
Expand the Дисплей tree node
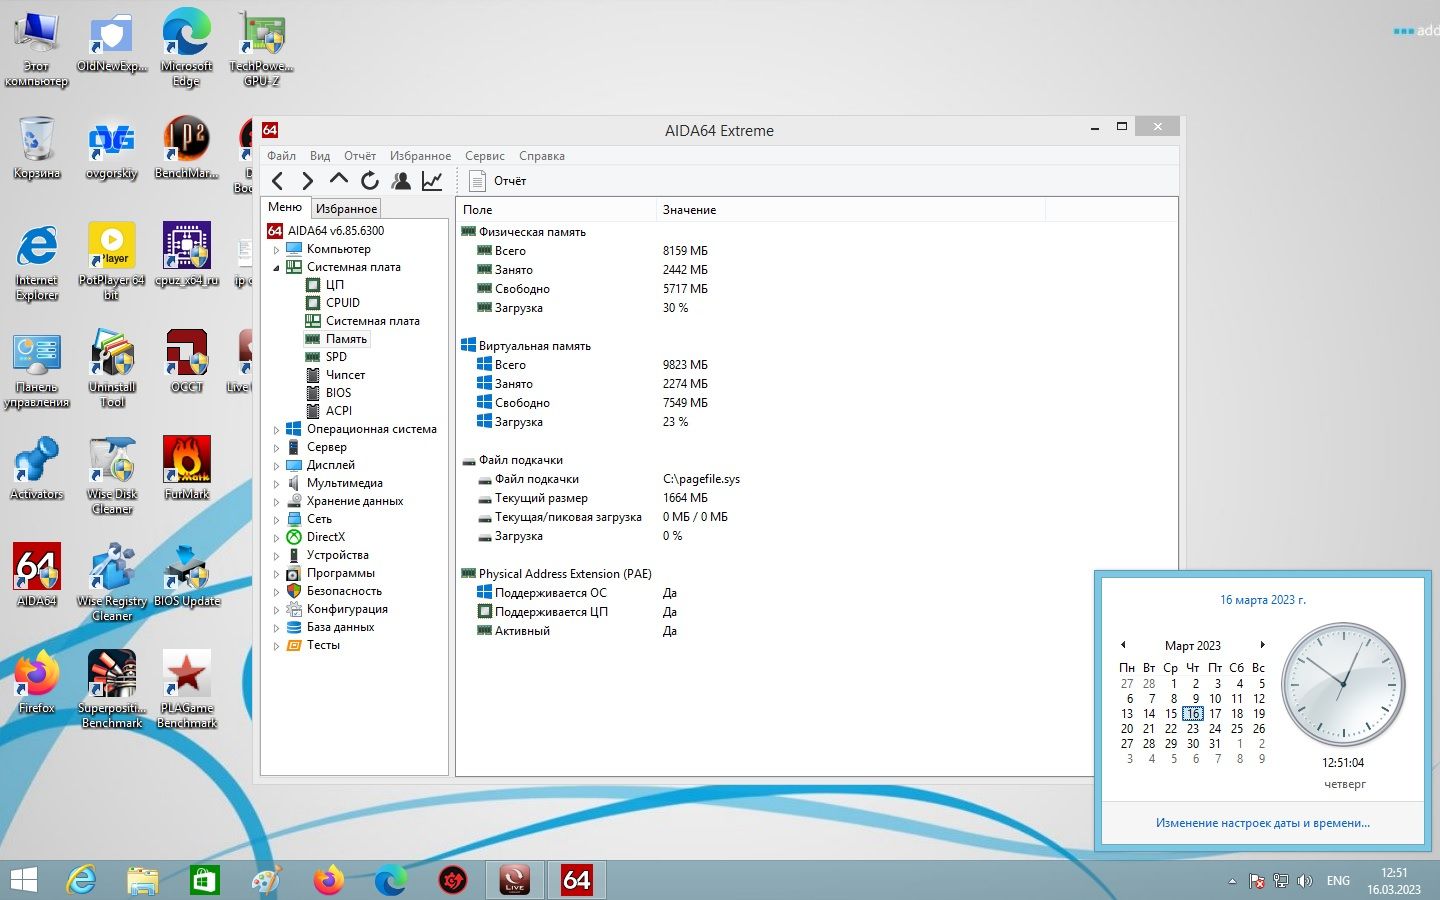277,466
